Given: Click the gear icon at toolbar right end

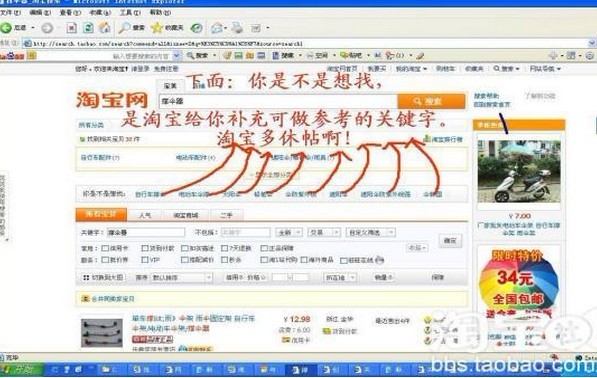Looking at the screenshot, I should (x=589, y=56).
